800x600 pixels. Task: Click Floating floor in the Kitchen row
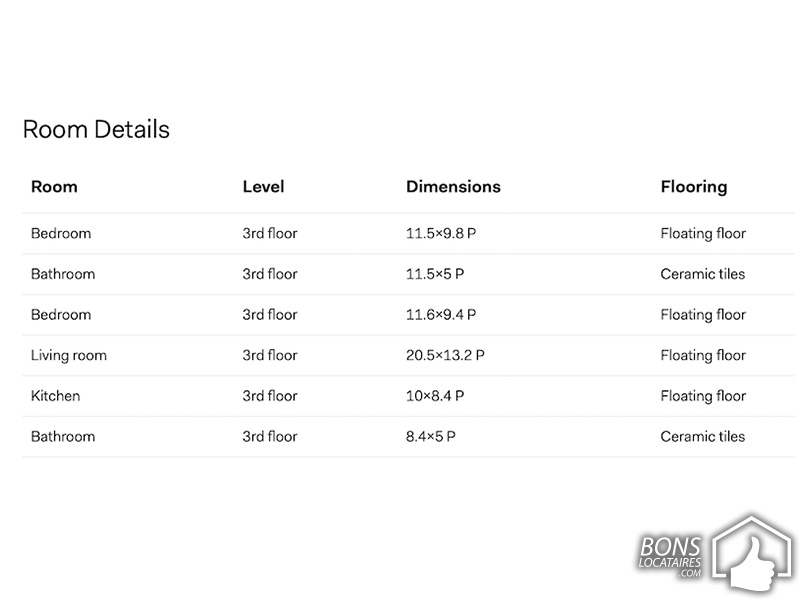(x=703, y=396)
